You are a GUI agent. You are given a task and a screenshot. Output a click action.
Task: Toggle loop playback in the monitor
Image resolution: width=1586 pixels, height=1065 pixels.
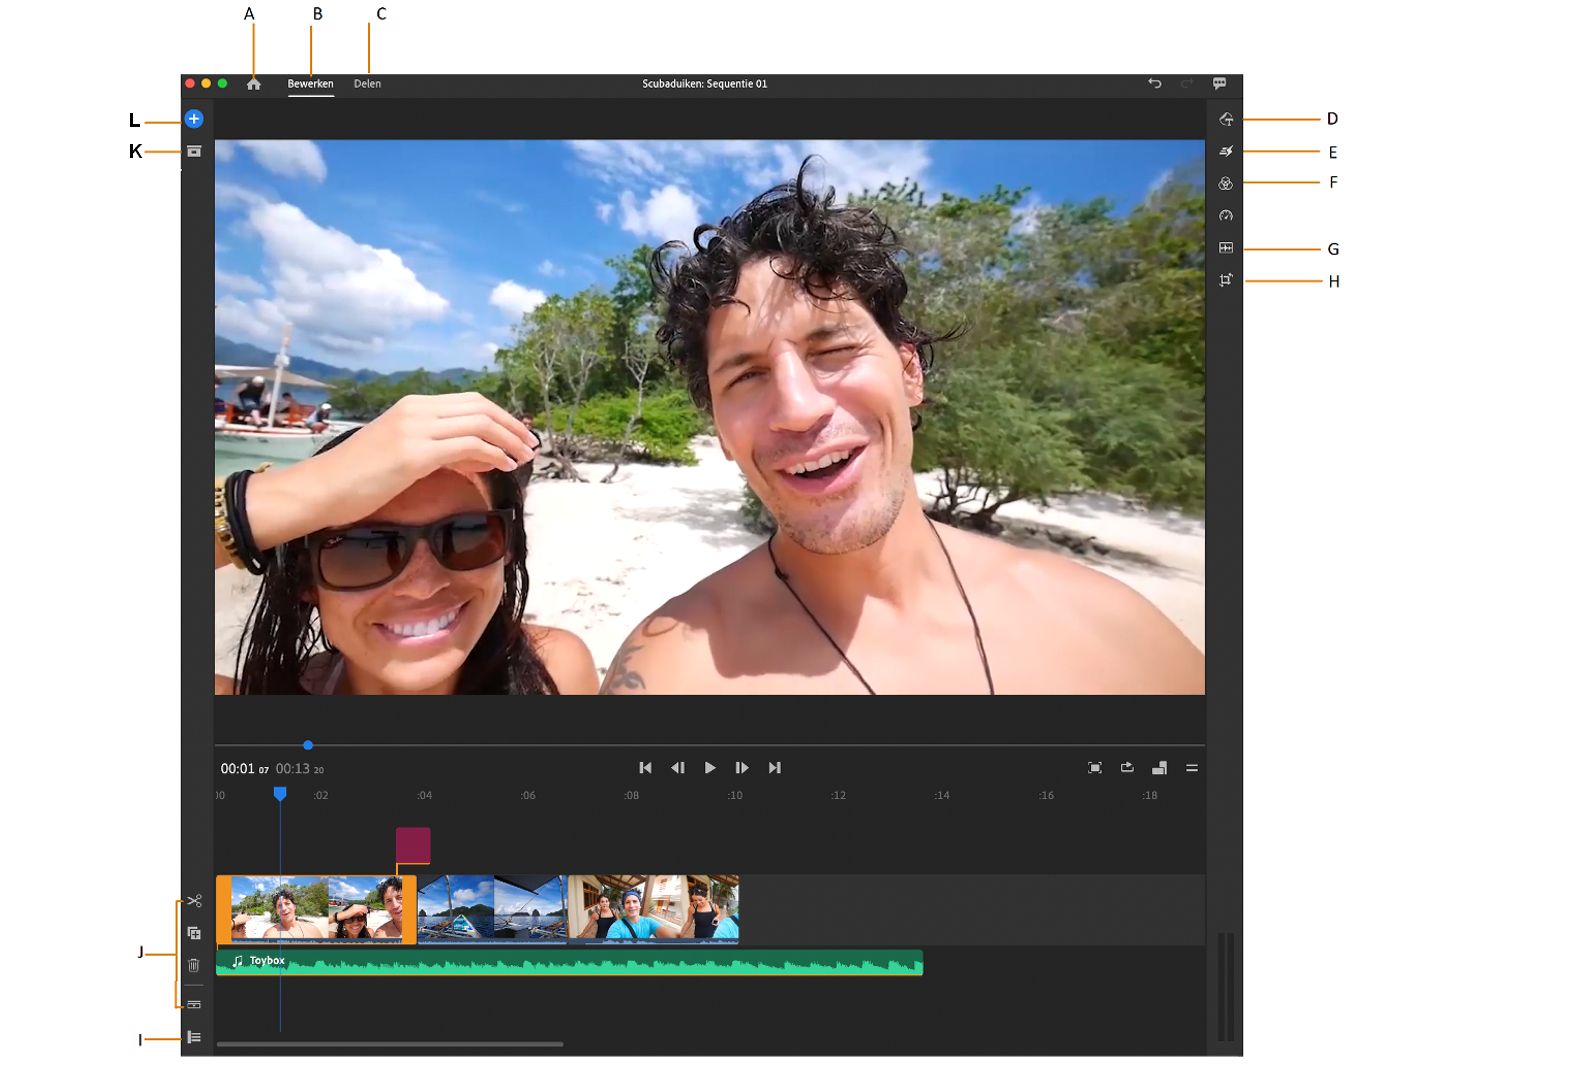[1127, 768]
